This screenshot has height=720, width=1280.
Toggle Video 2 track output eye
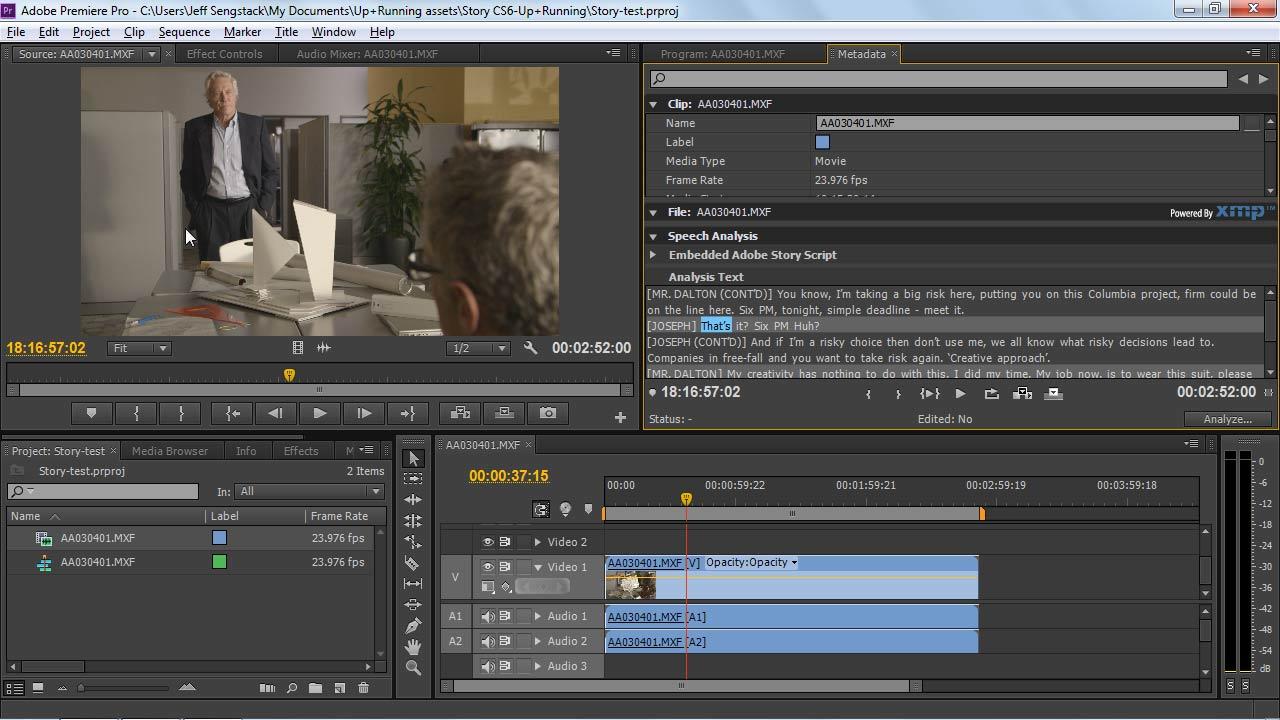click(488, 542)
